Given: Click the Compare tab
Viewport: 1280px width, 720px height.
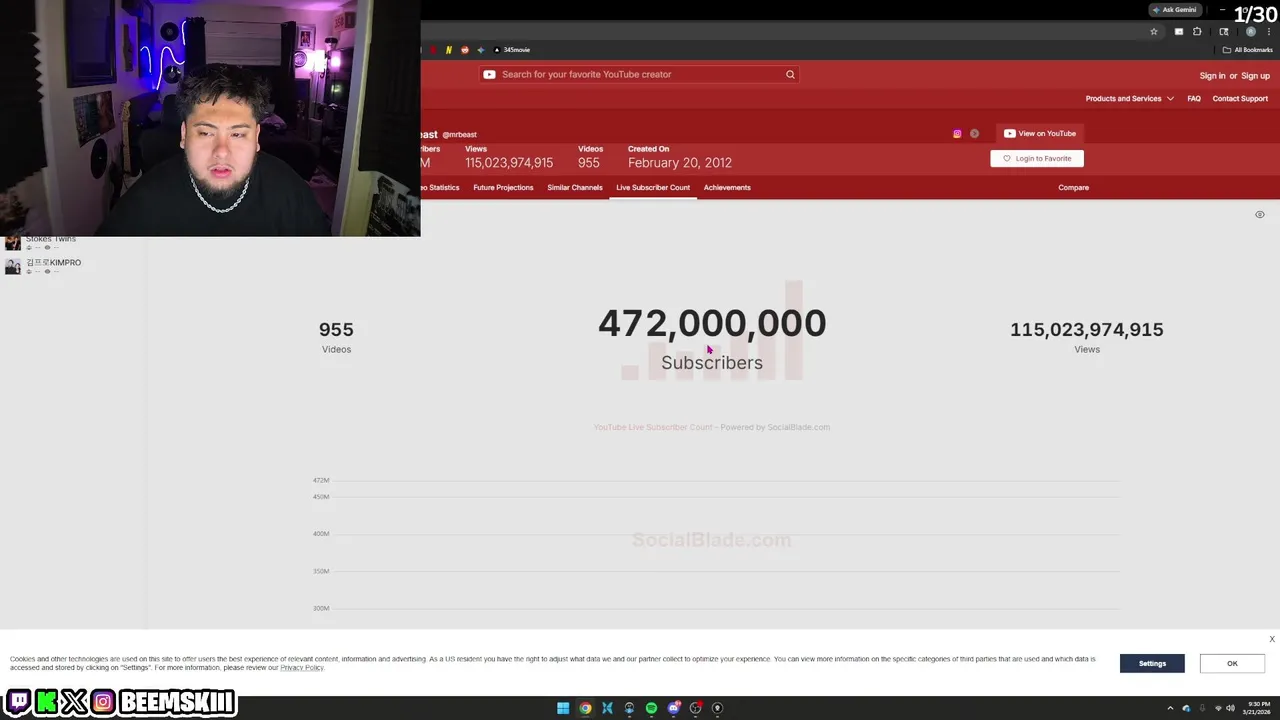Looking at the screenshot, I should [1073, 187].
